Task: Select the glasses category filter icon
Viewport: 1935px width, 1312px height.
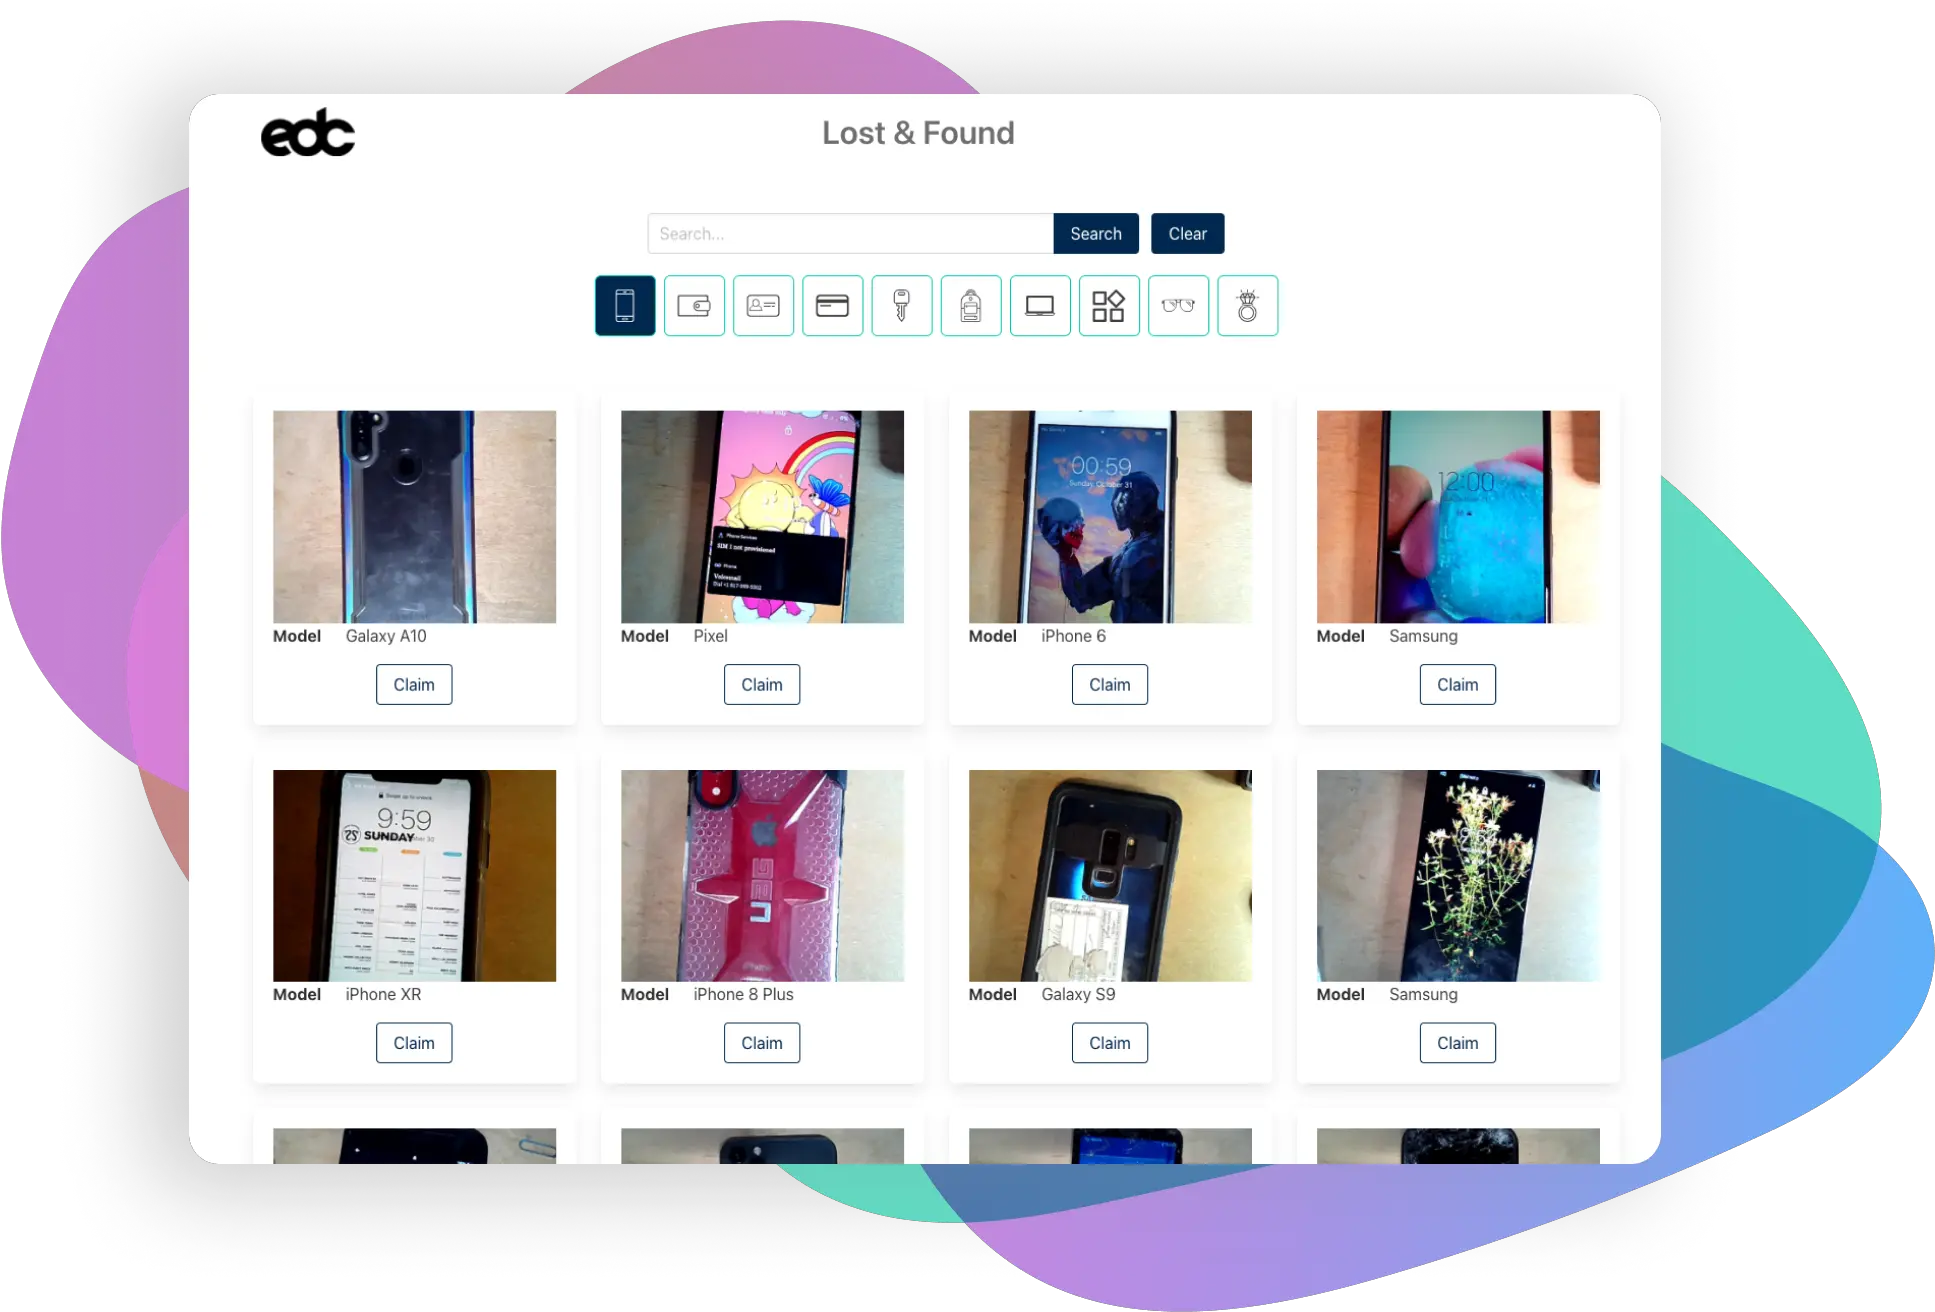Action: [x=1177, y=305]
